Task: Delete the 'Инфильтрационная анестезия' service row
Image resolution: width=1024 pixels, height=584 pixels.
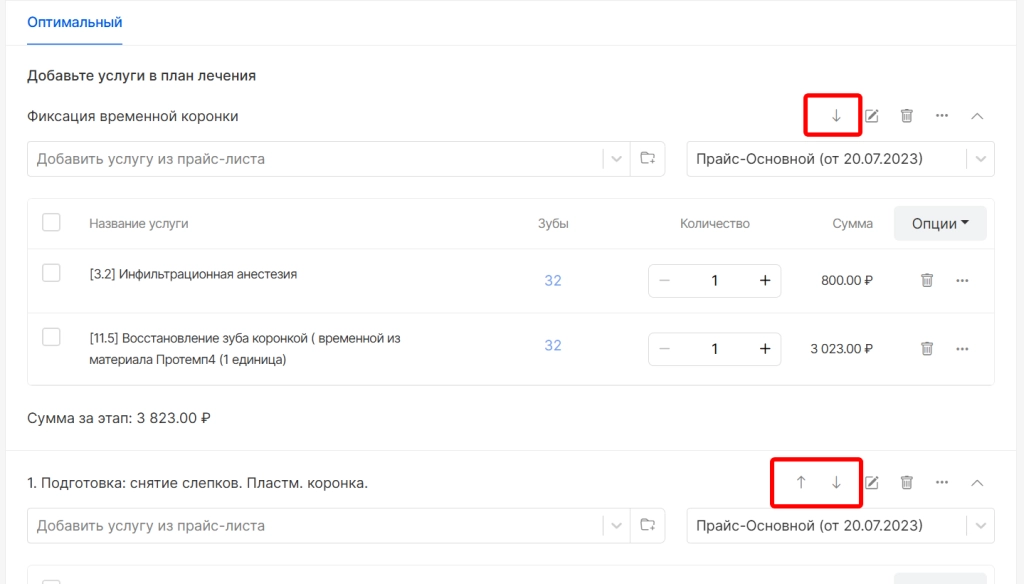Action: 927,280
